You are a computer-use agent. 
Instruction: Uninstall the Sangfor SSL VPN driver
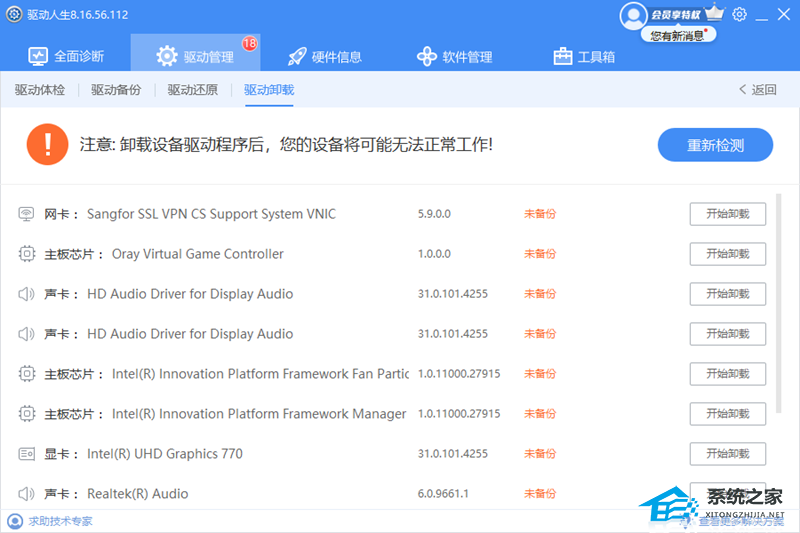coord(728,214)
